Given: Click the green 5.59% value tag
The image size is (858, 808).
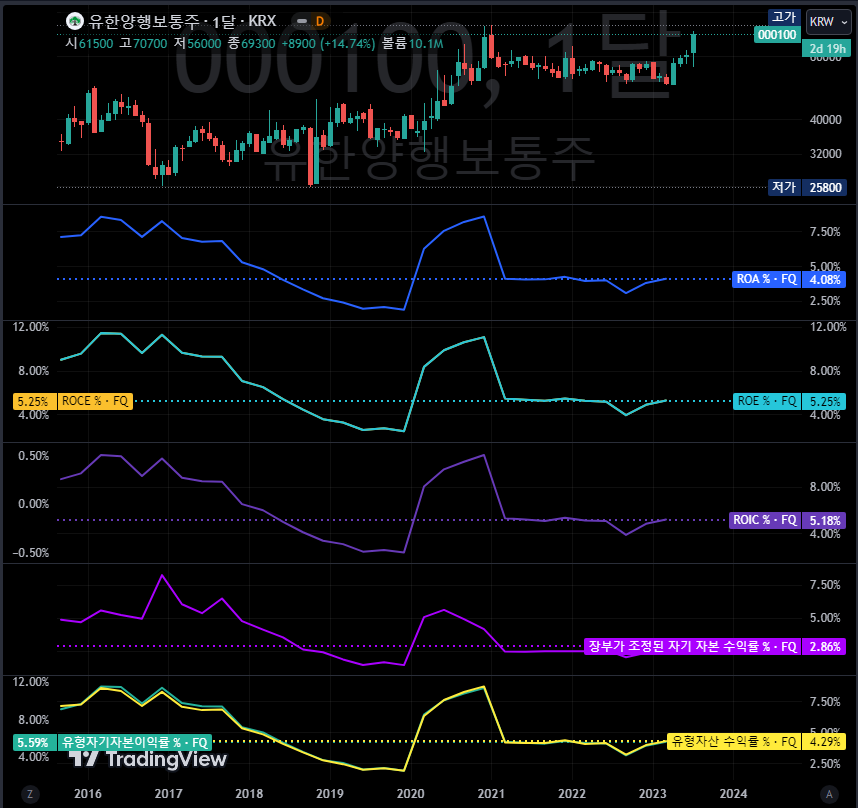Looking at the screenshot, I should click(x=34, y=742).
